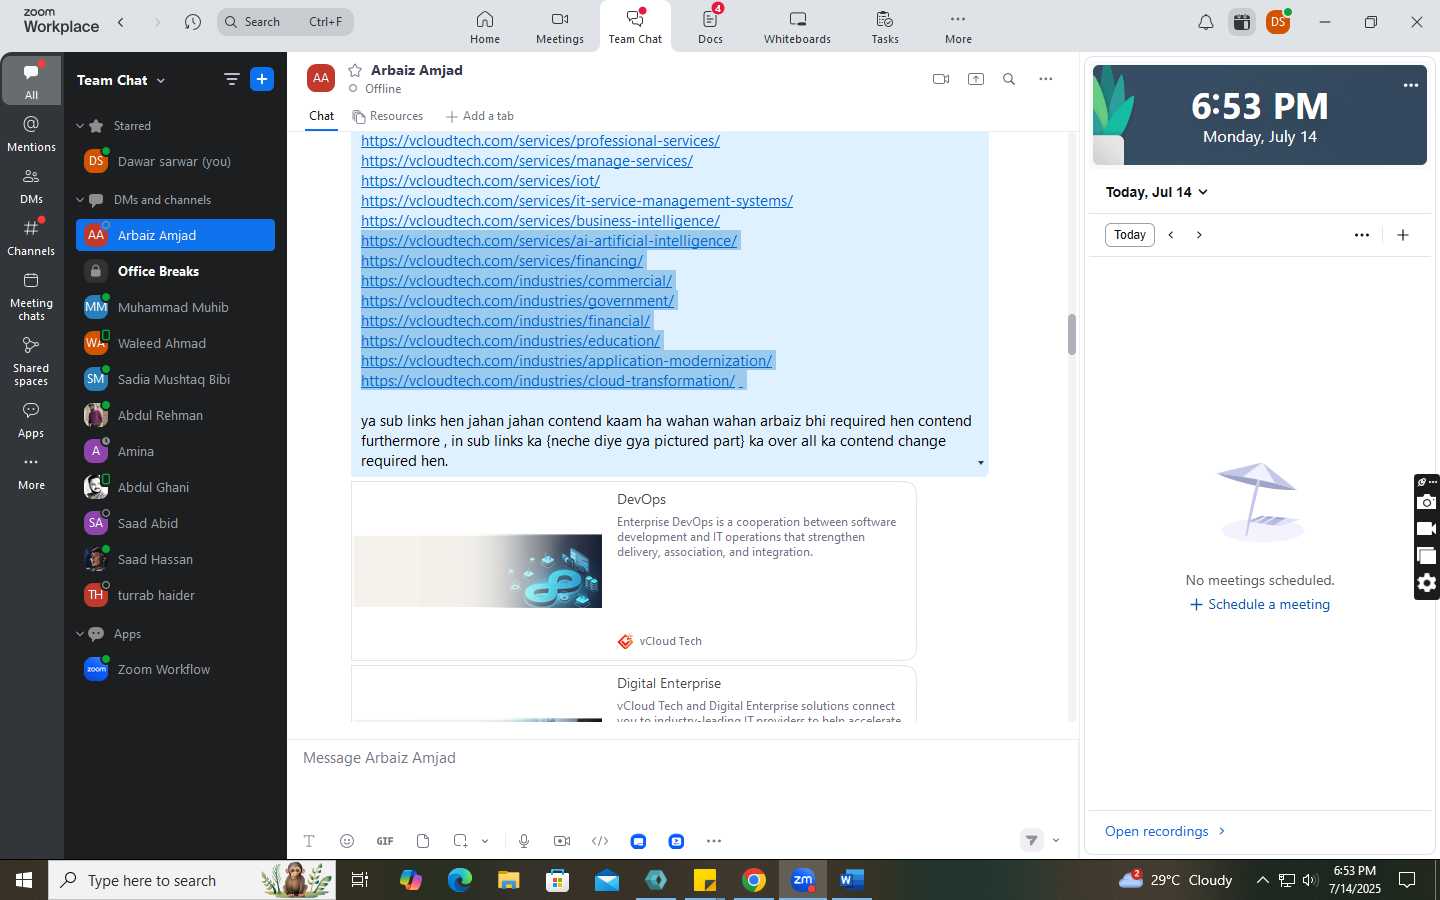Viewport: 1440px width, 900px height.
Task: Start a video meeting with Arbaiz Amjad
Action: click(x=941, y=79)
